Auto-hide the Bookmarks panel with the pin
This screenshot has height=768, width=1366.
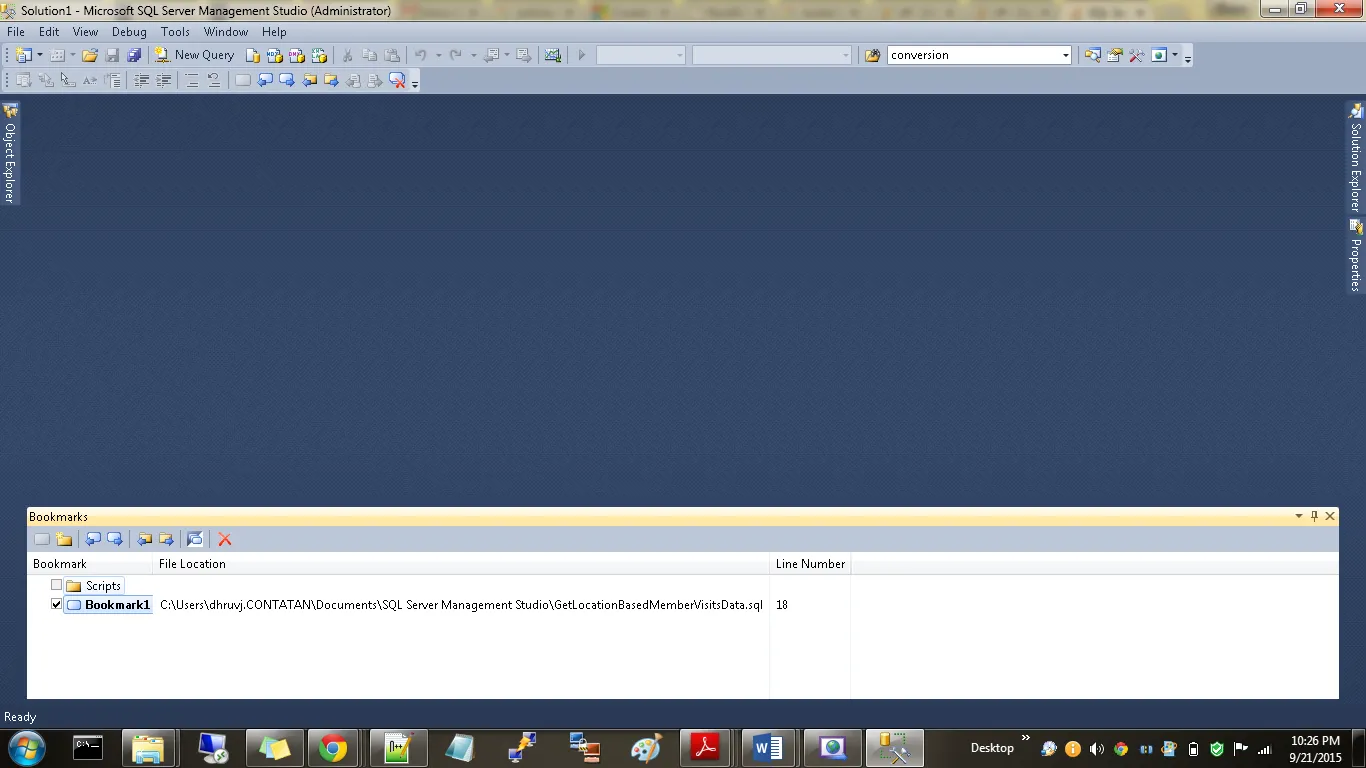pos(1315,516)
